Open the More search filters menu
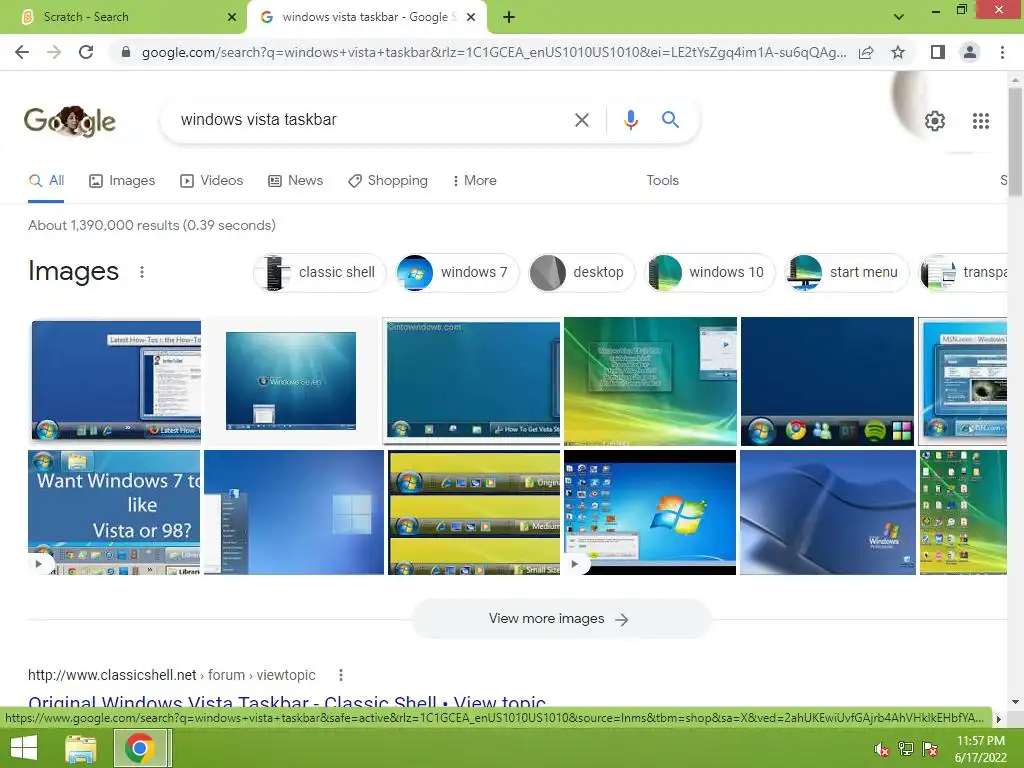Image resolution: width=1024 pixels, height=768 pixels. [x=475, y=181]
